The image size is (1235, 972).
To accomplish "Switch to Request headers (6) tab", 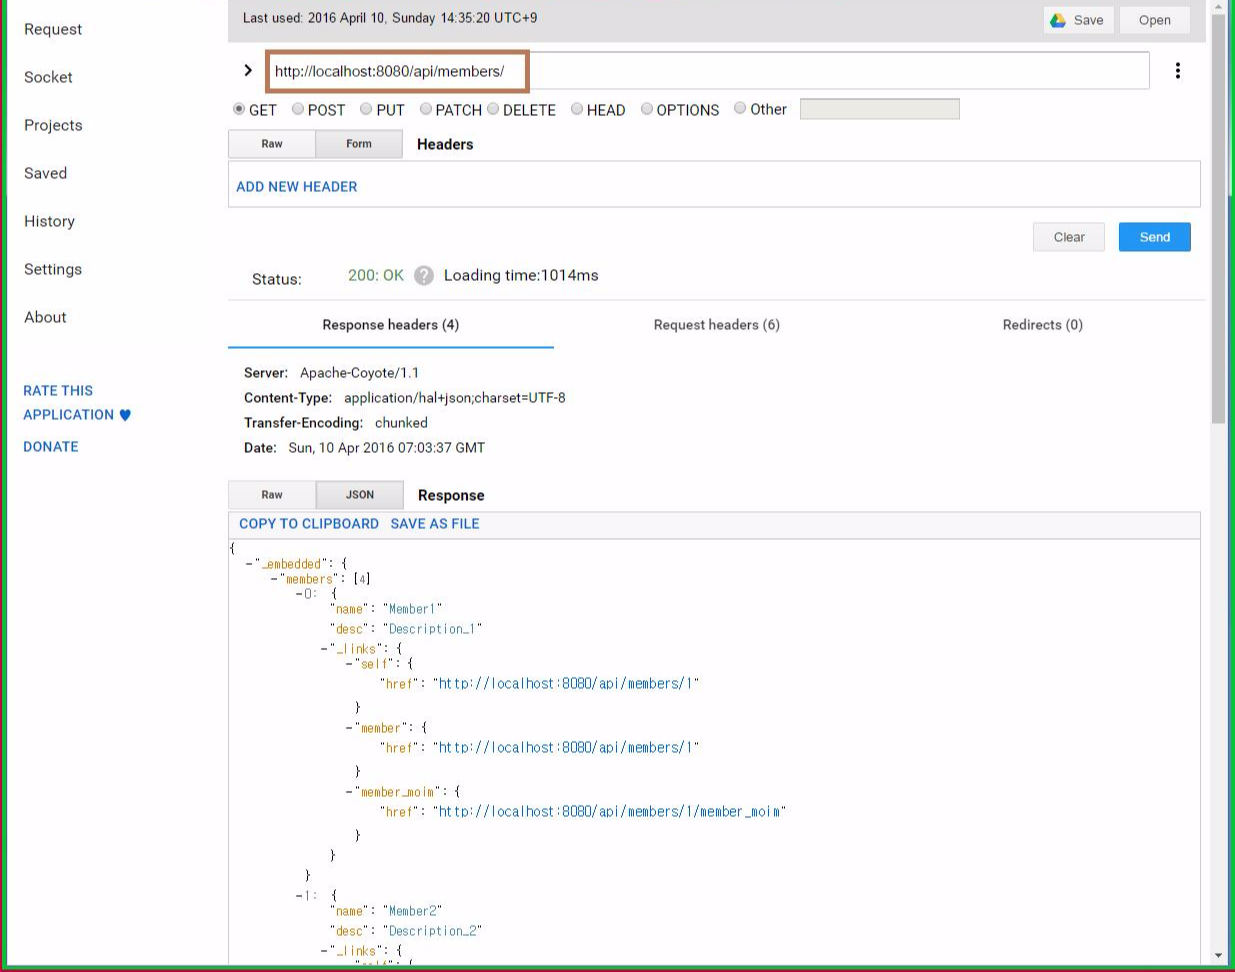I will 717,325.
